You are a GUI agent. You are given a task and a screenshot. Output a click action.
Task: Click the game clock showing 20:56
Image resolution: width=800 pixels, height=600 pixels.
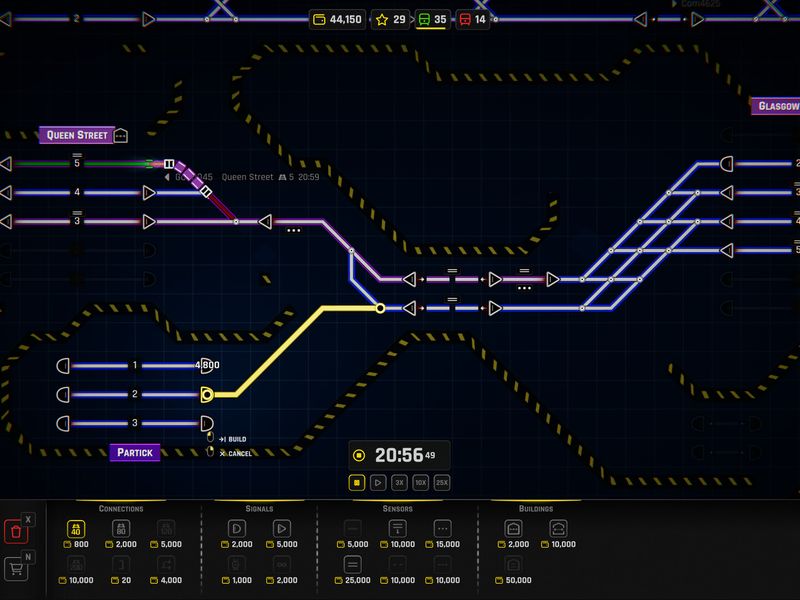399,455
